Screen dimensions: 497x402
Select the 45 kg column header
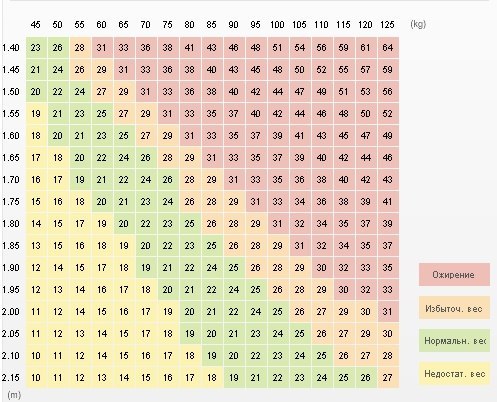35,25
